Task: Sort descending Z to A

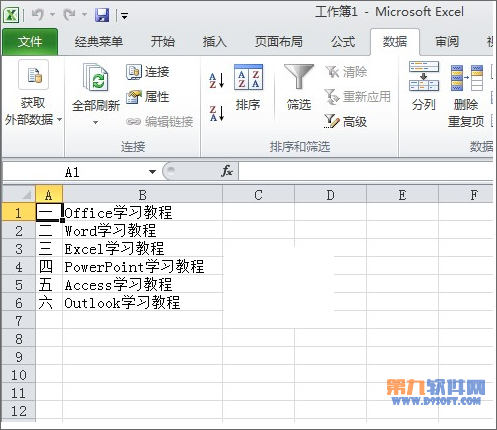Action: (217, 113)
